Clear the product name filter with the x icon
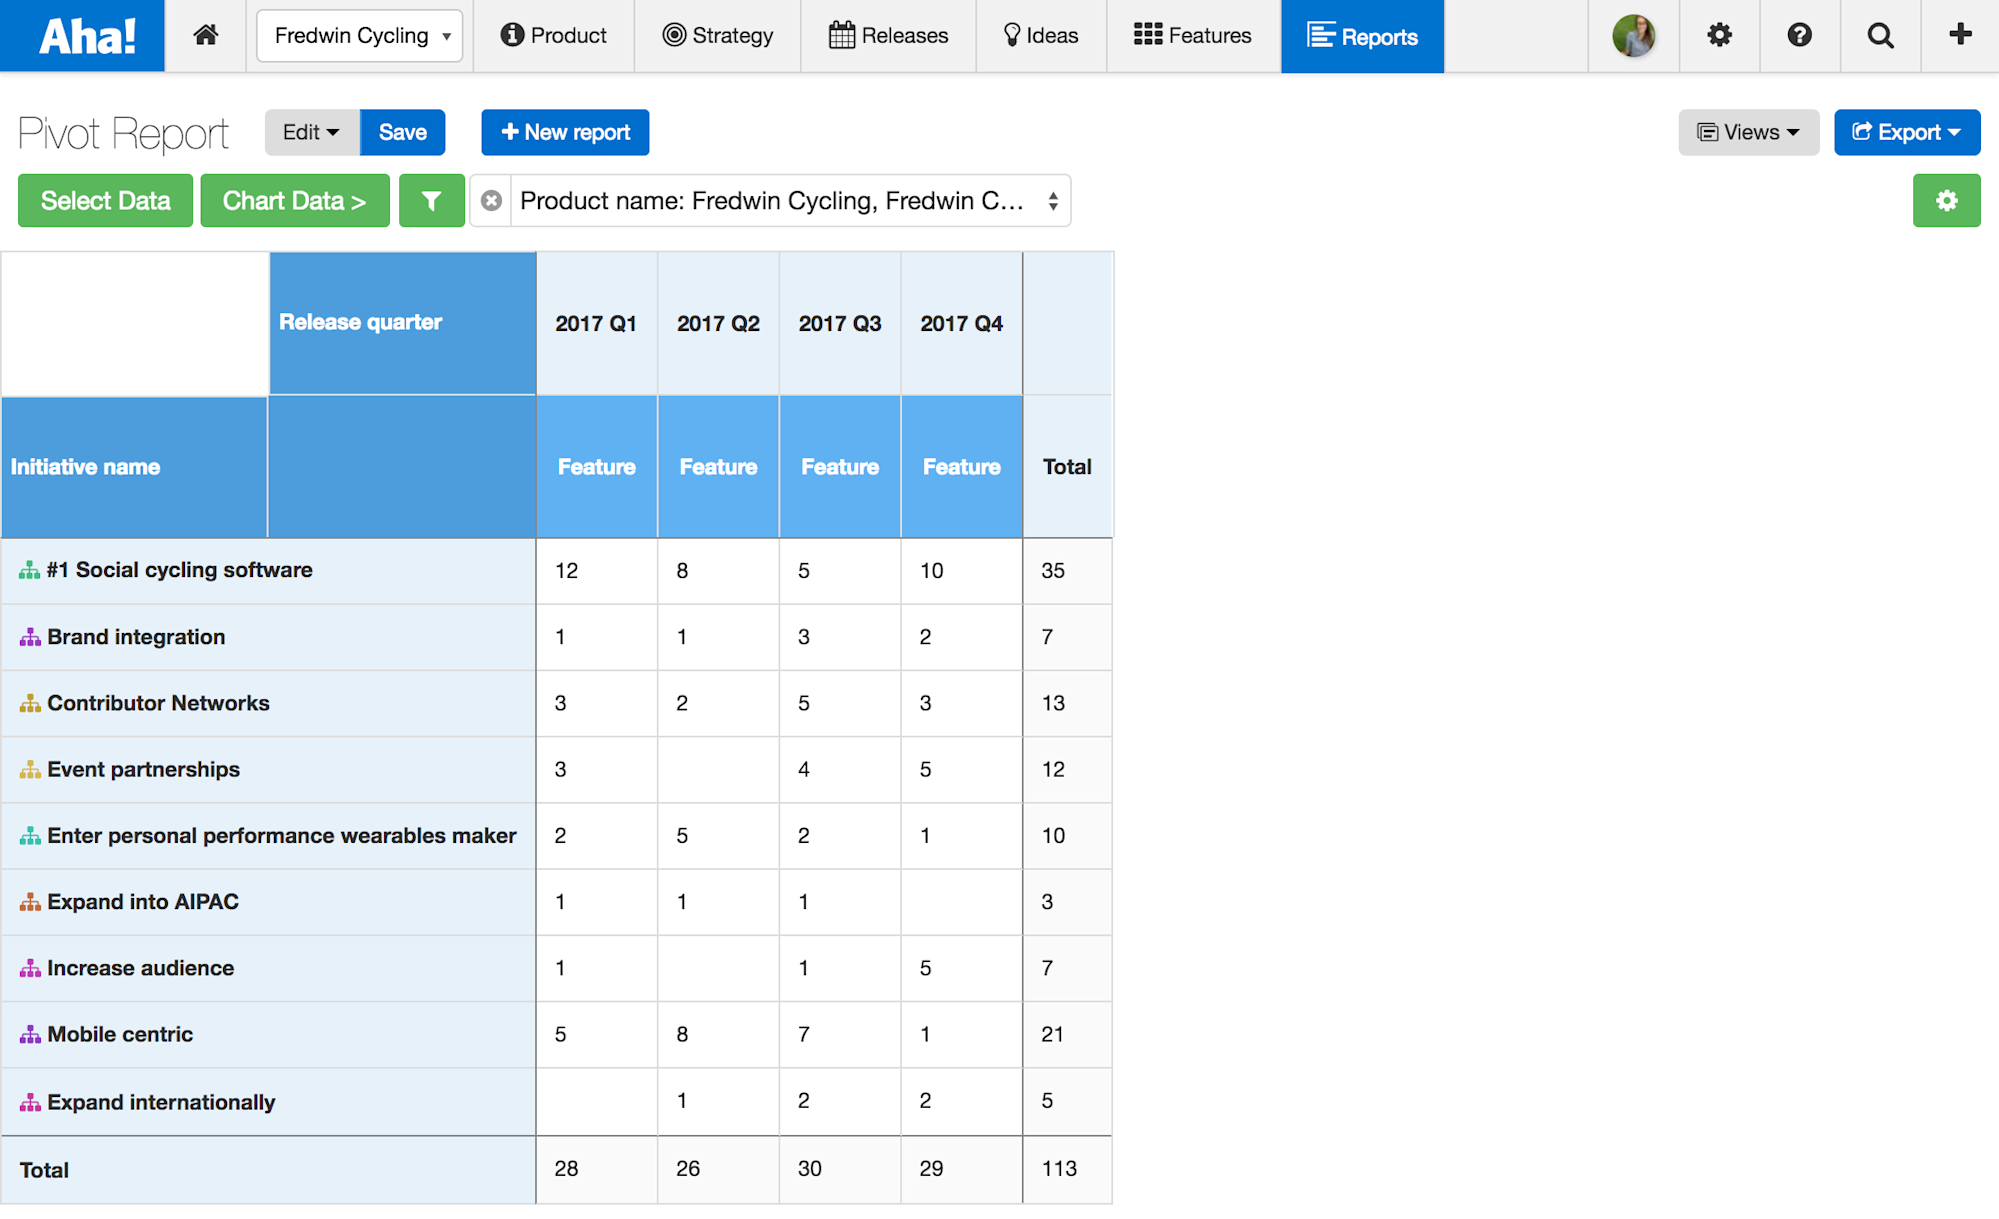Viewport: 1999px width, 1219px height. click(x=491, y=200)
